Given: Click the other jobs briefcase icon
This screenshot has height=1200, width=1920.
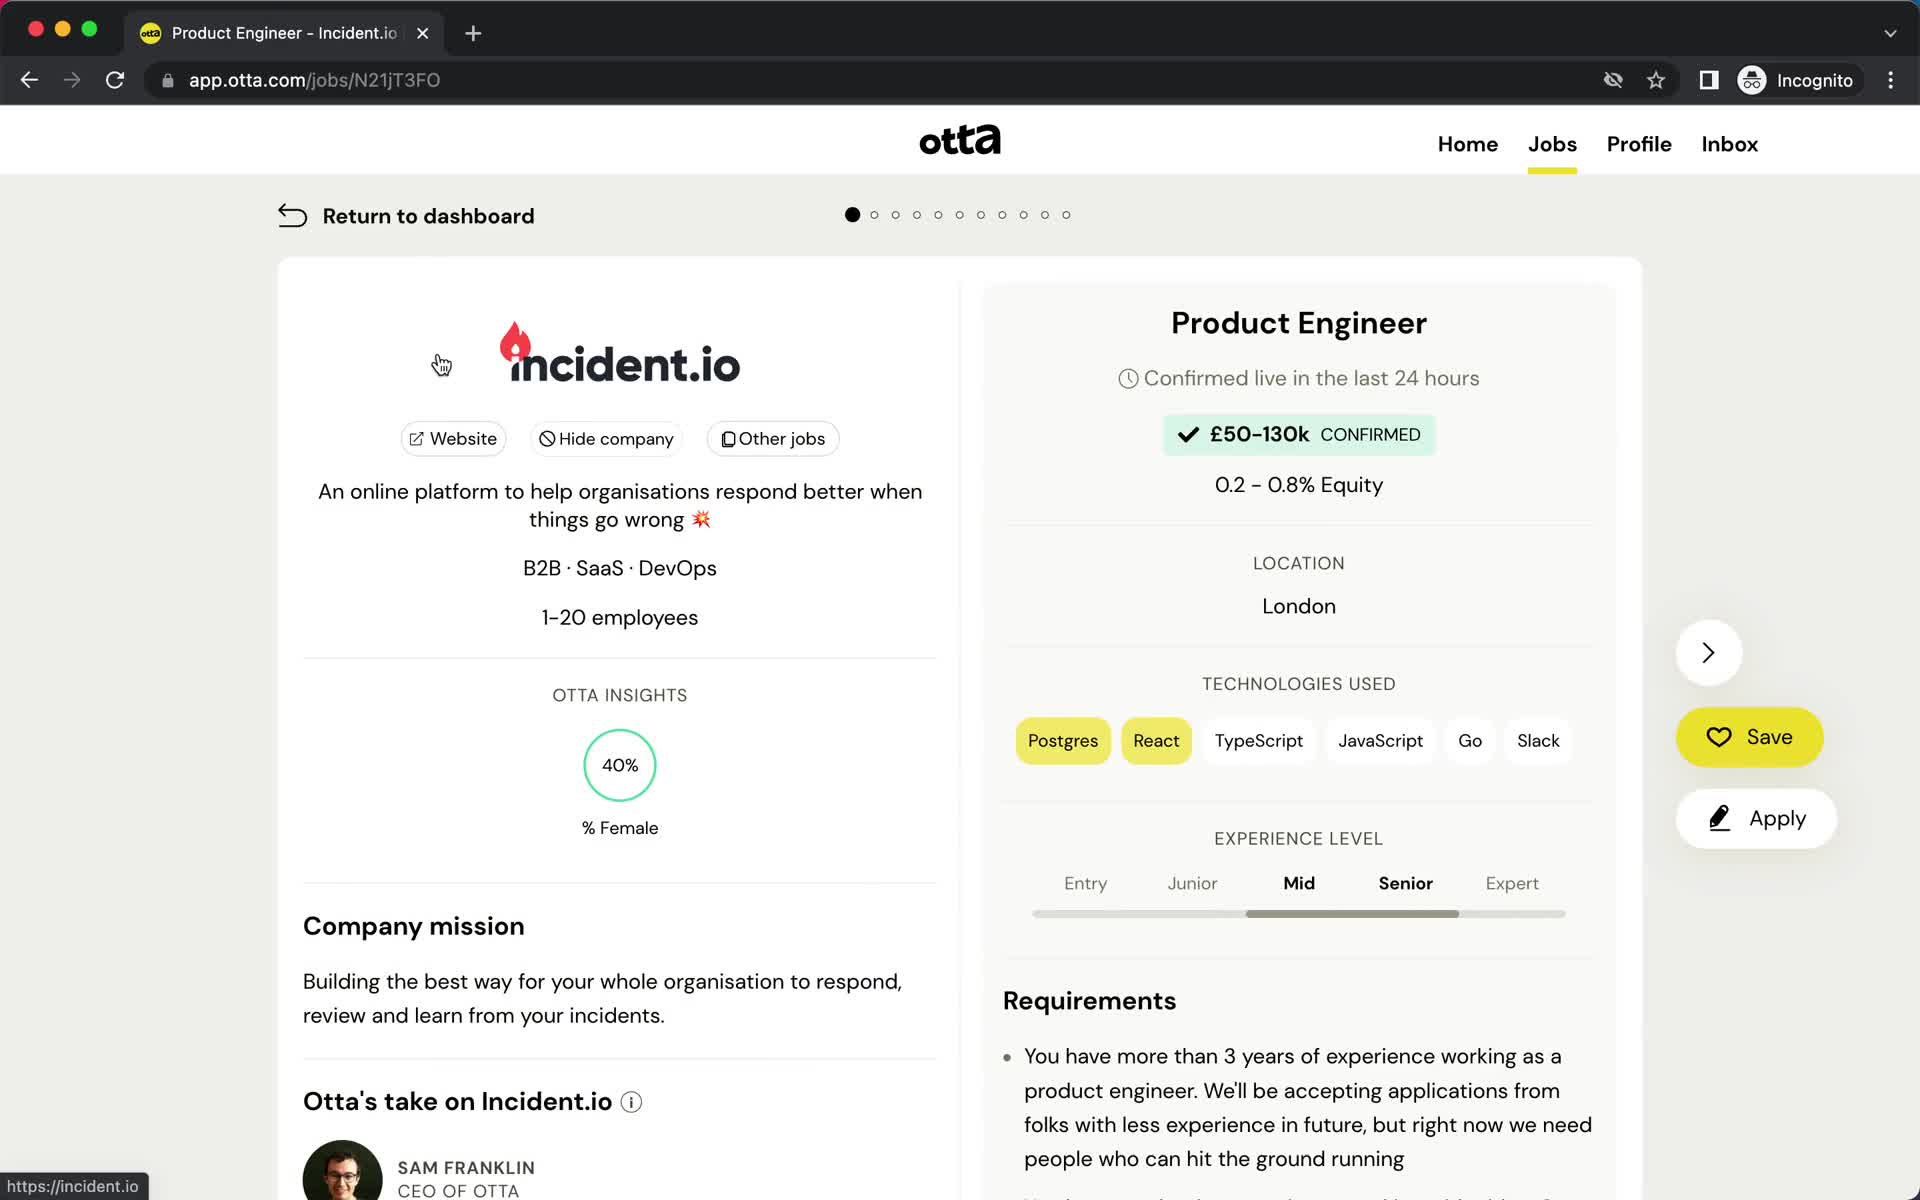Looking at the screenshot, I should pyautogui.click(x=728, y=438).
